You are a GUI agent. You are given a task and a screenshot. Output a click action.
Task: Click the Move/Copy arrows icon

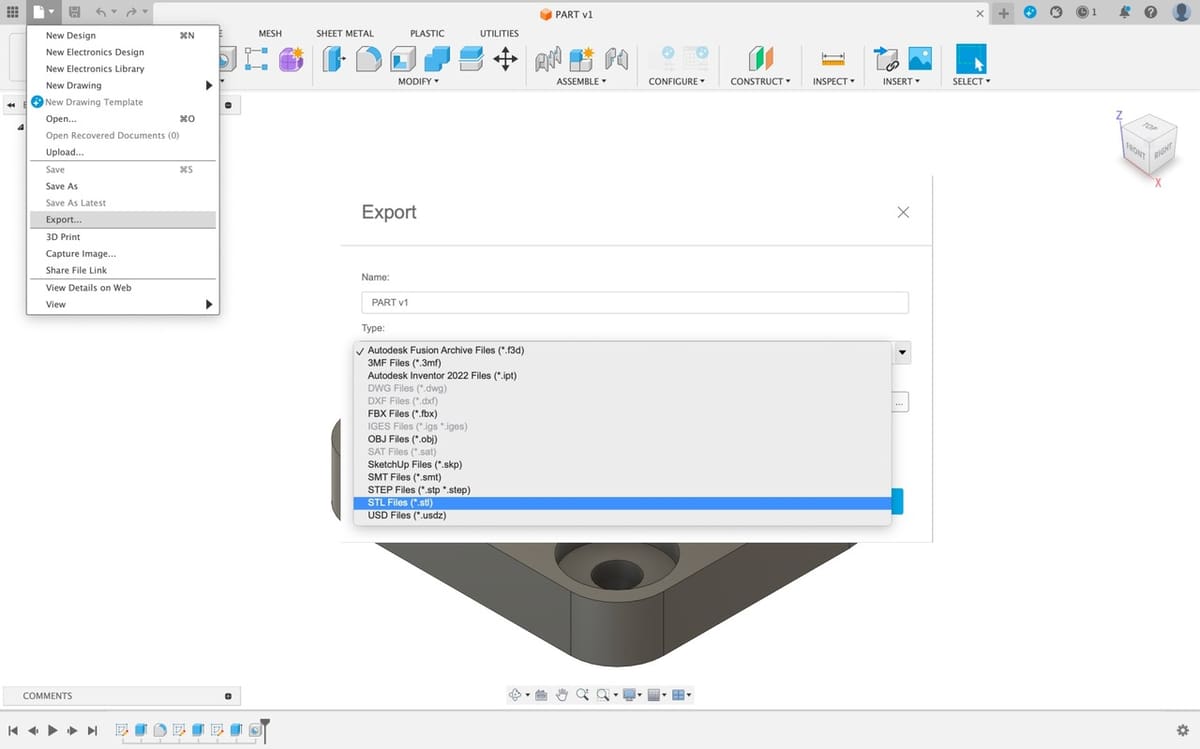pyautogui.click(x=505, y=59)
